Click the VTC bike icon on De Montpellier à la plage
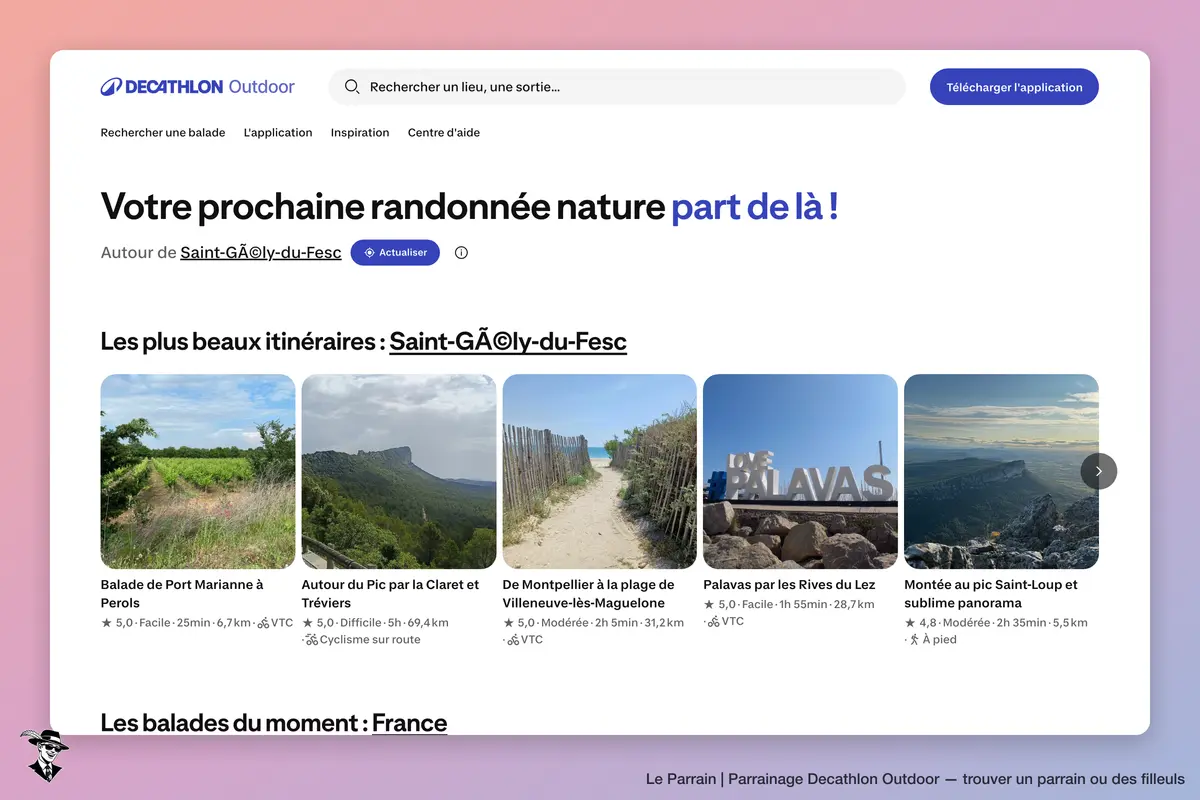Viewport: 1200px width, 800px height. (x=513, y=640)
